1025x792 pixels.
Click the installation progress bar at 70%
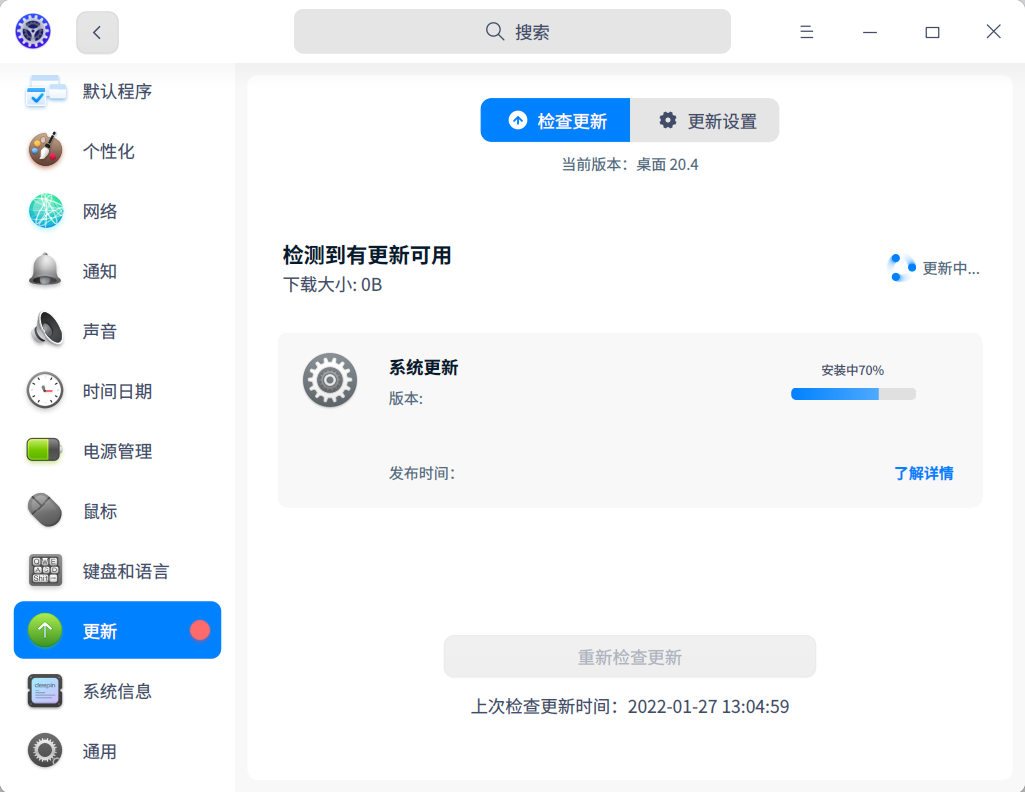tap(853, 394)
